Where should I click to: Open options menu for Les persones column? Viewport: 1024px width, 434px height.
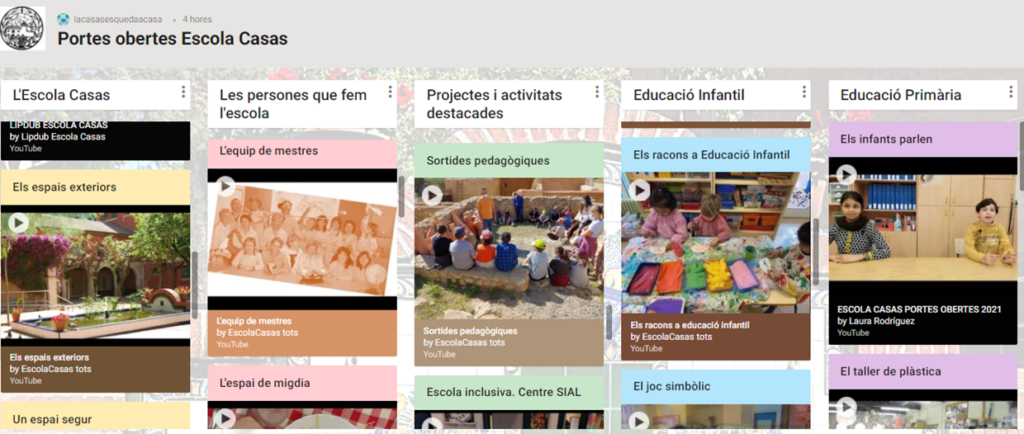390,93
